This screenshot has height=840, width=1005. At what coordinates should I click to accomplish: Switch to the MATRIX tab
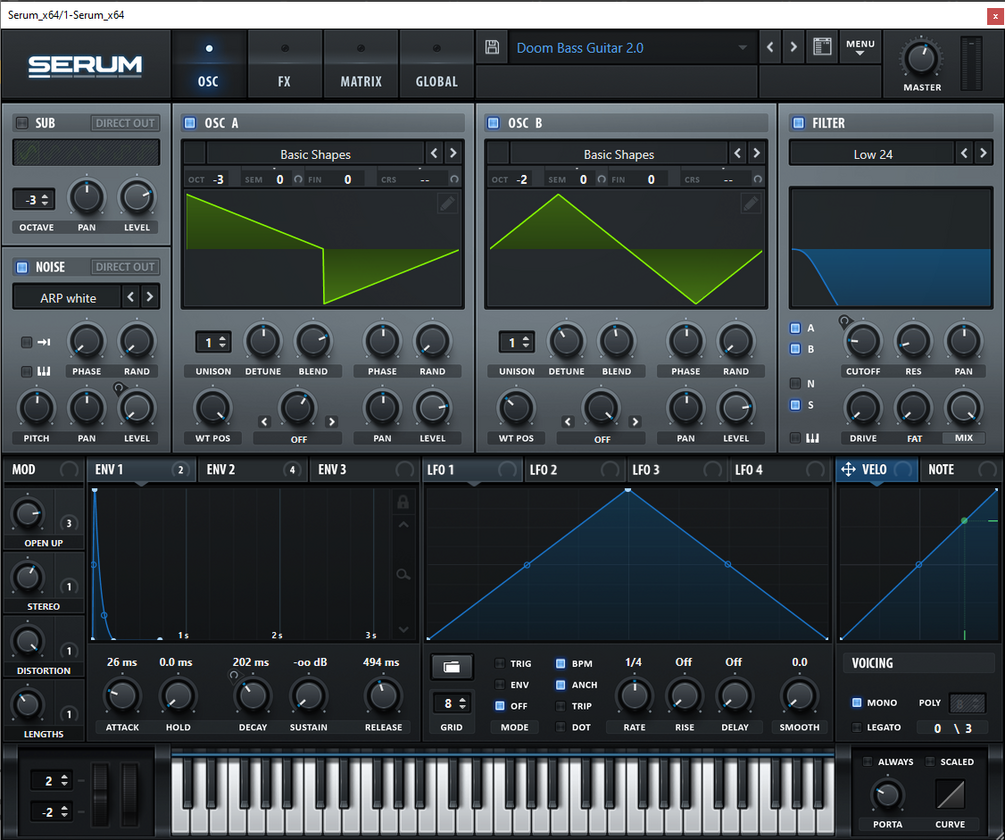pos(361,66)
